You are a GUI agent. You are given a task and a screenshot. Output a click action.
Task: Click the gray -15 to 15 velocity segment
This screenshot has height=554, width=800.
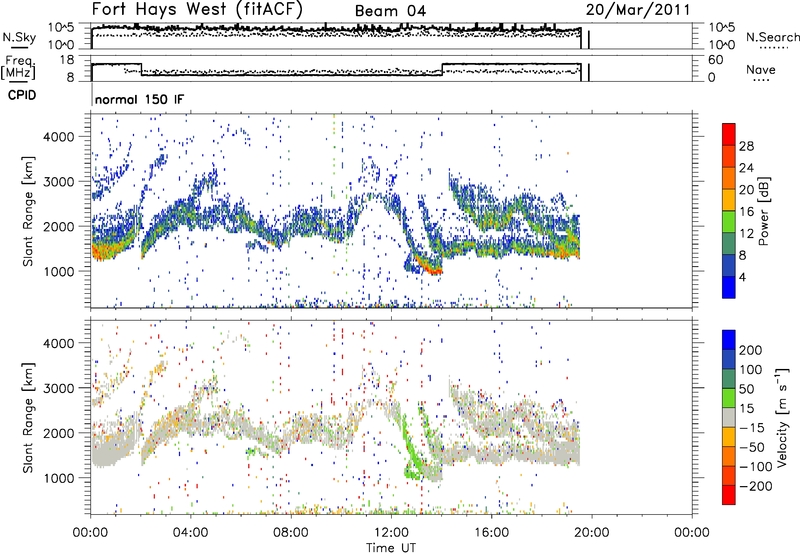729,417
